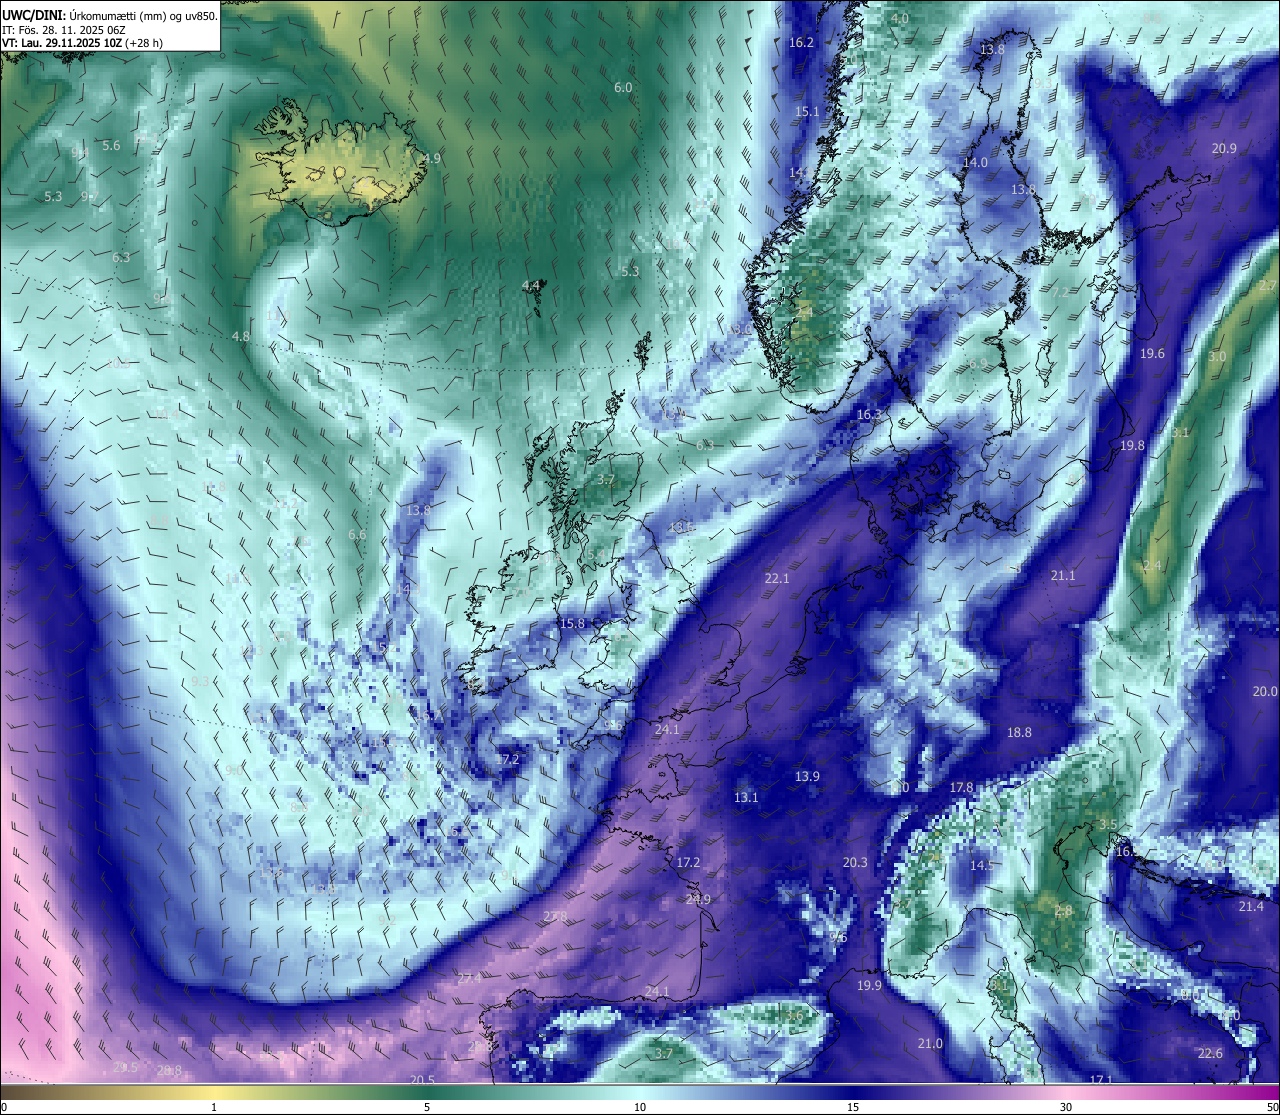1280x1115 pixels.
Task: Click the 13.9 value label
Action: coord(807,776)
